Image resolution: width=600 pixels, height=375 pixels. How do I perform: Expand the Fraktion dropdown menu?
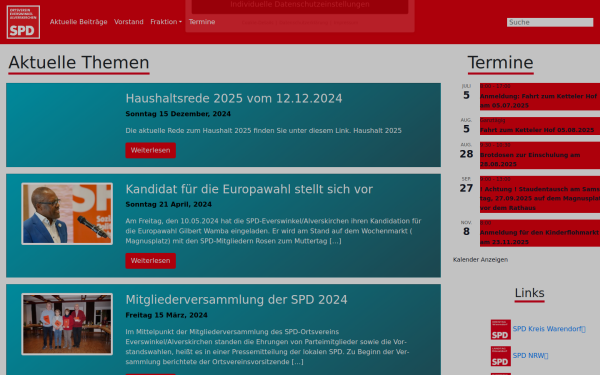[166, 22]
